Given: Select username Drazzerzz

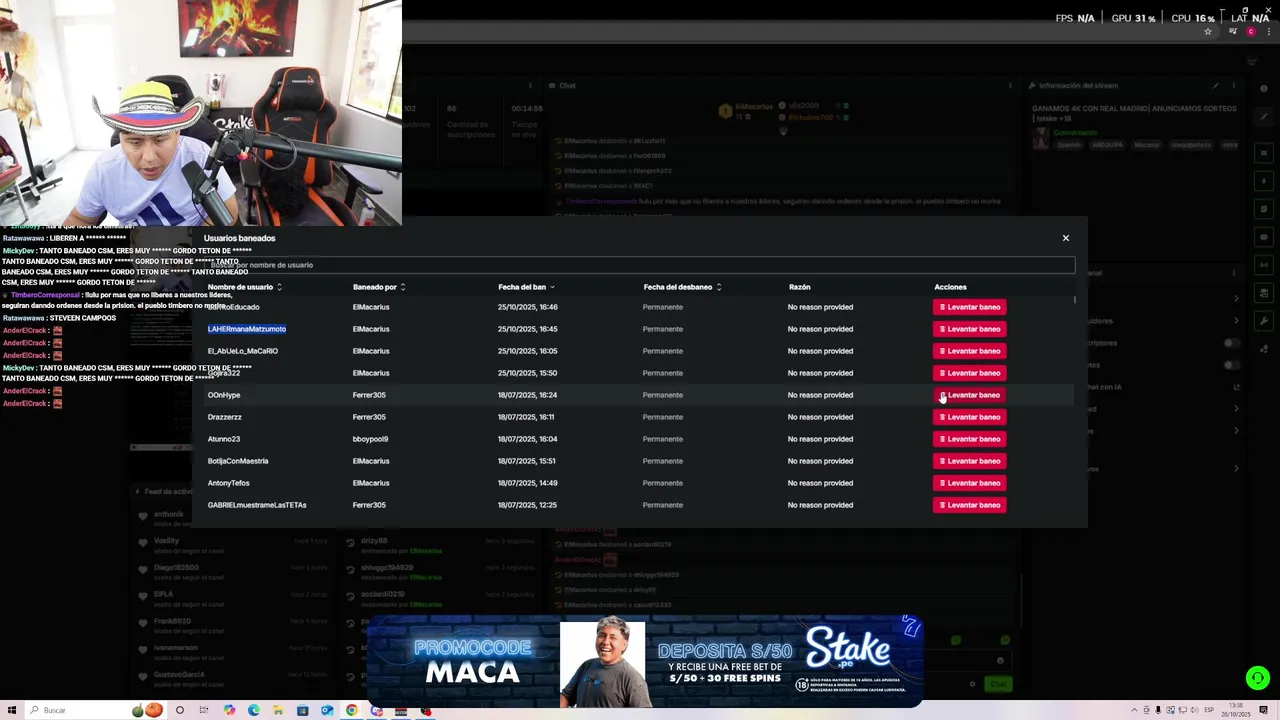Looking at the screenshot, I should coord(225,417).
